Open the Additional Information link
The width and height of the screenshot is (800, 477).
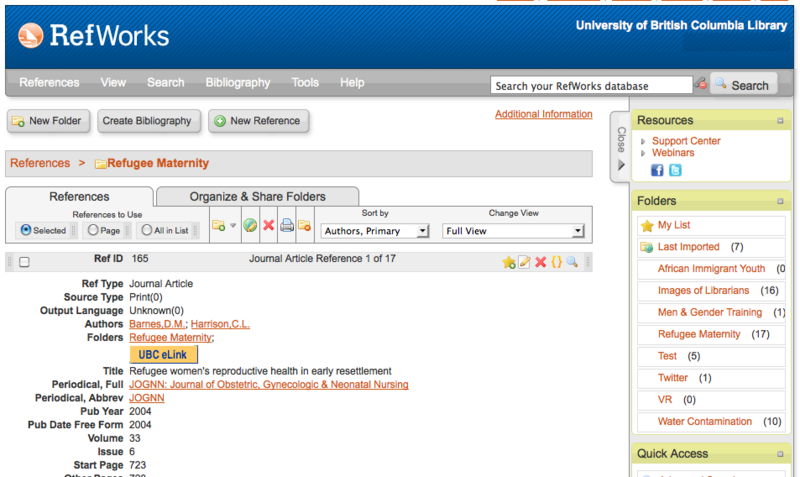[x=543, y=114]
